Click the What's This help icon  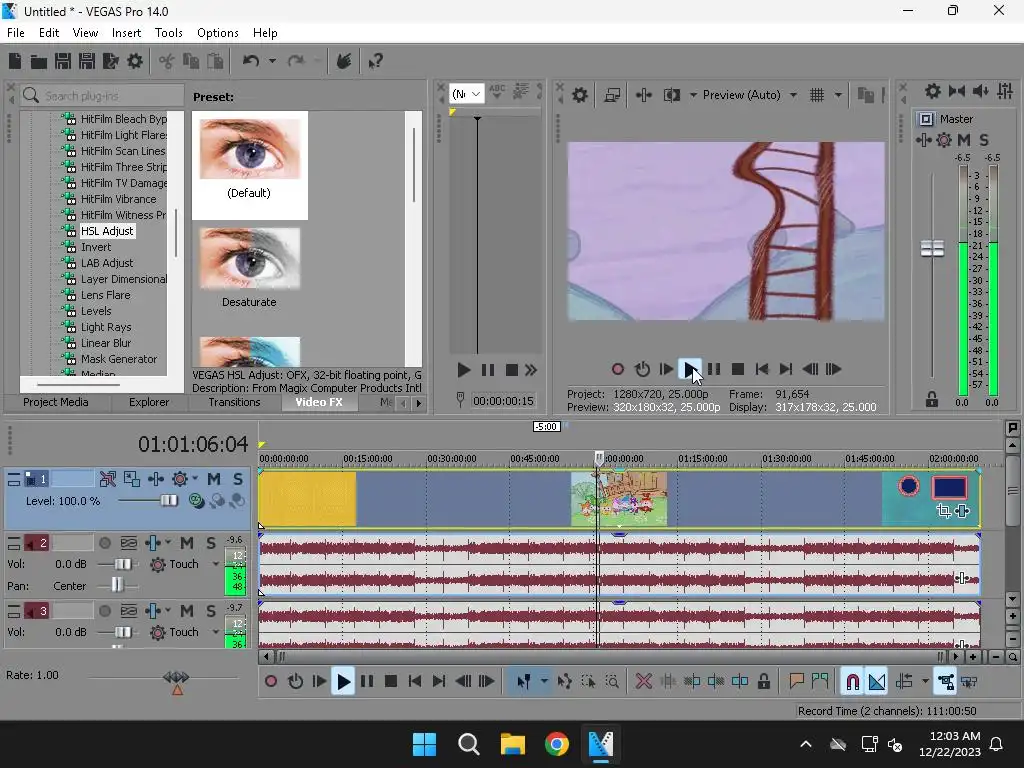[x=376, y=61]
